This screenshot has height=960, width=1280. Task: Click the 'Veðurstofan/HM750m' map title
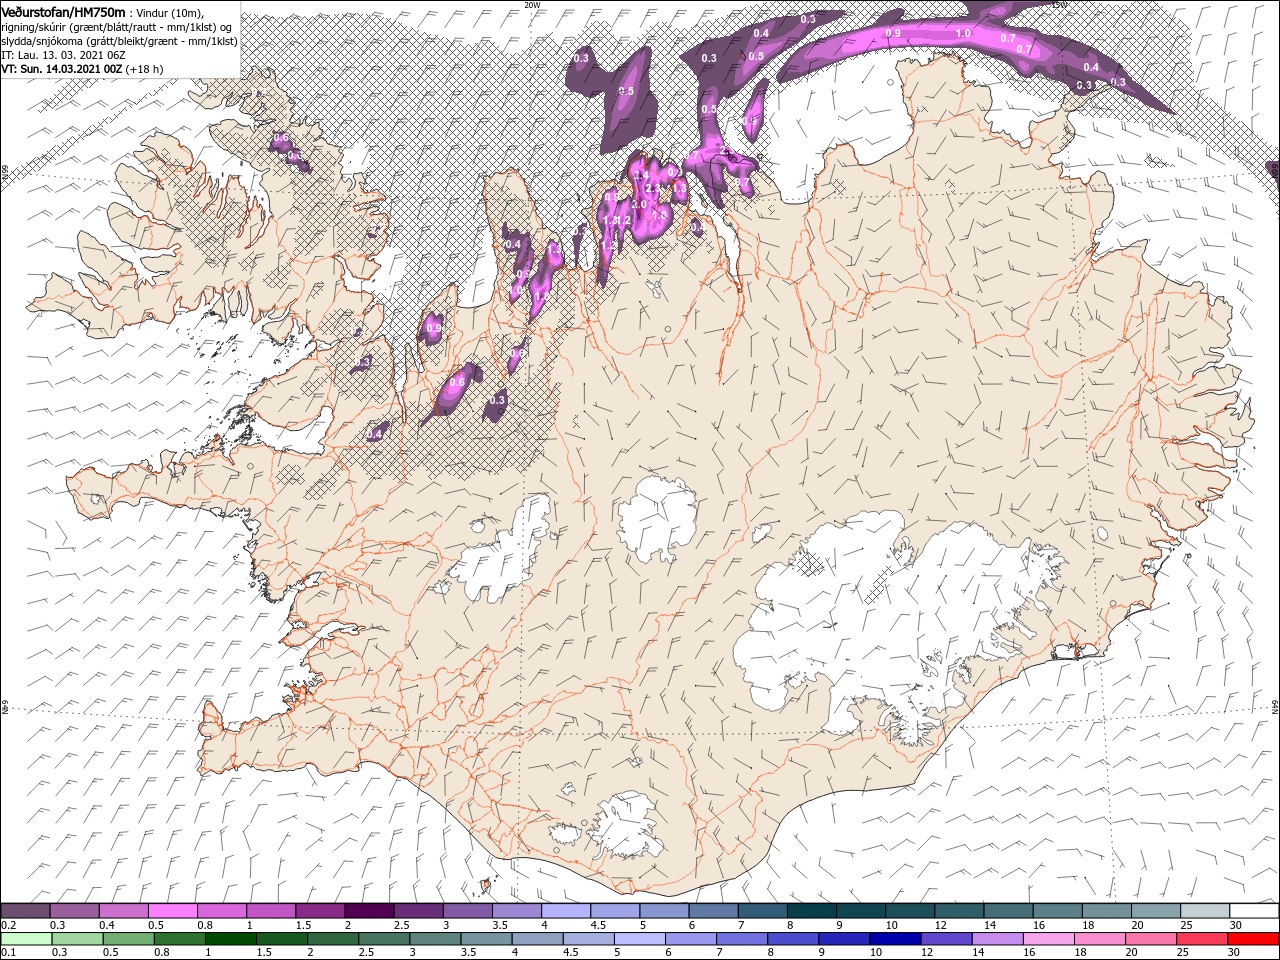(x=64, y=11)
